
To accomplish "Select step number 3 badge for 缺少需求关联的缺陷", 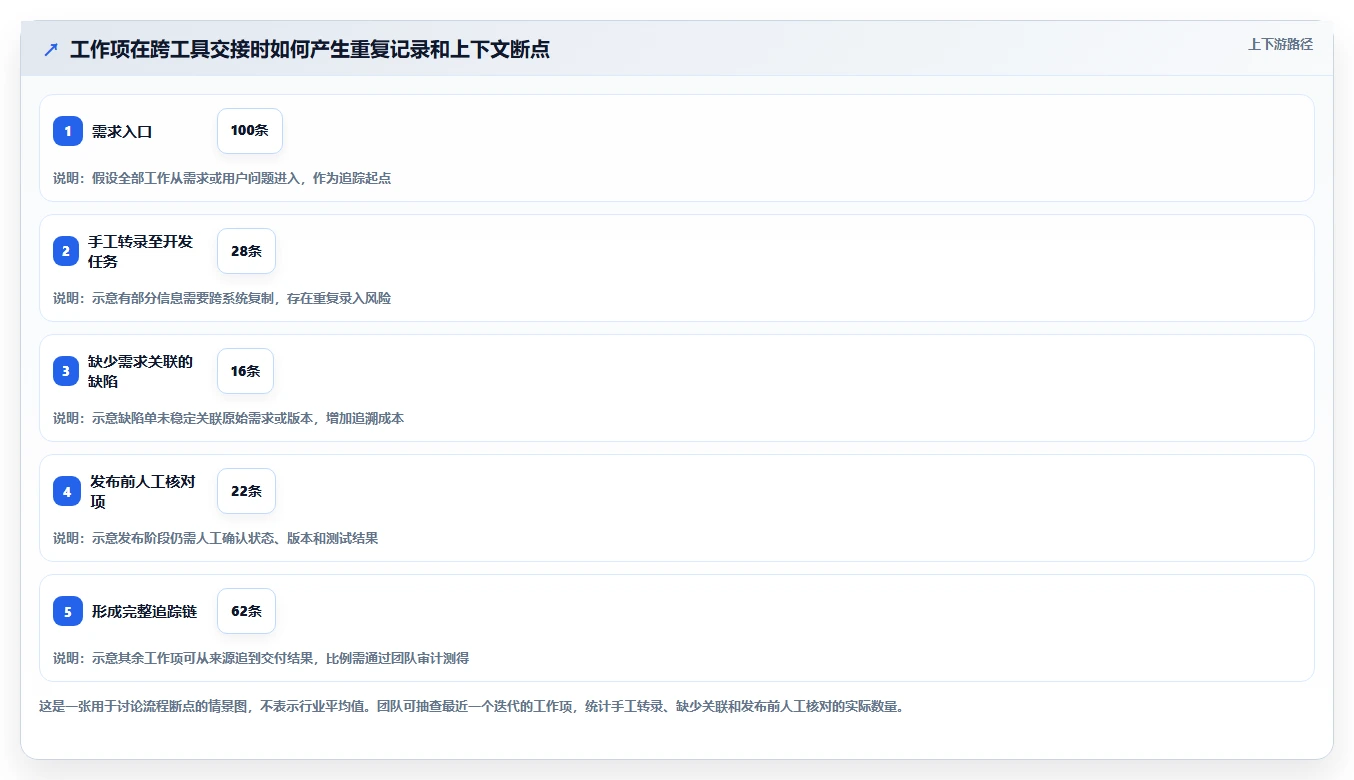I will click(x=66, y=371).
